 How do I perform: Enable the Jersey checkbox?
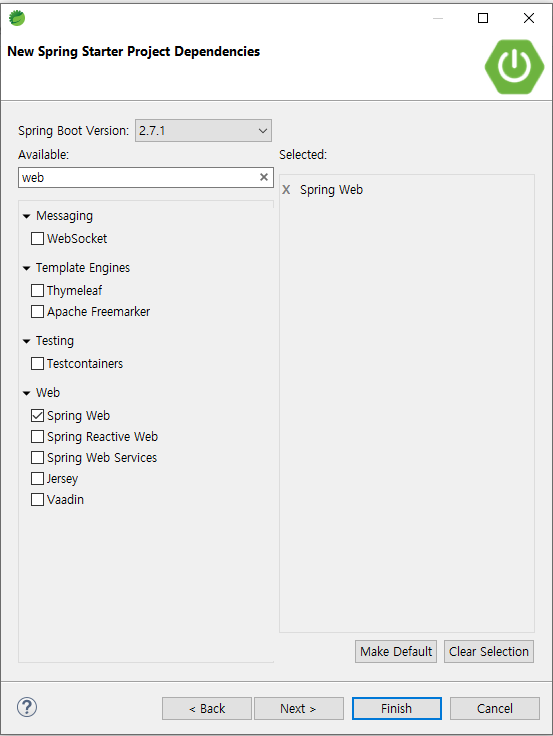click(37, 478)
